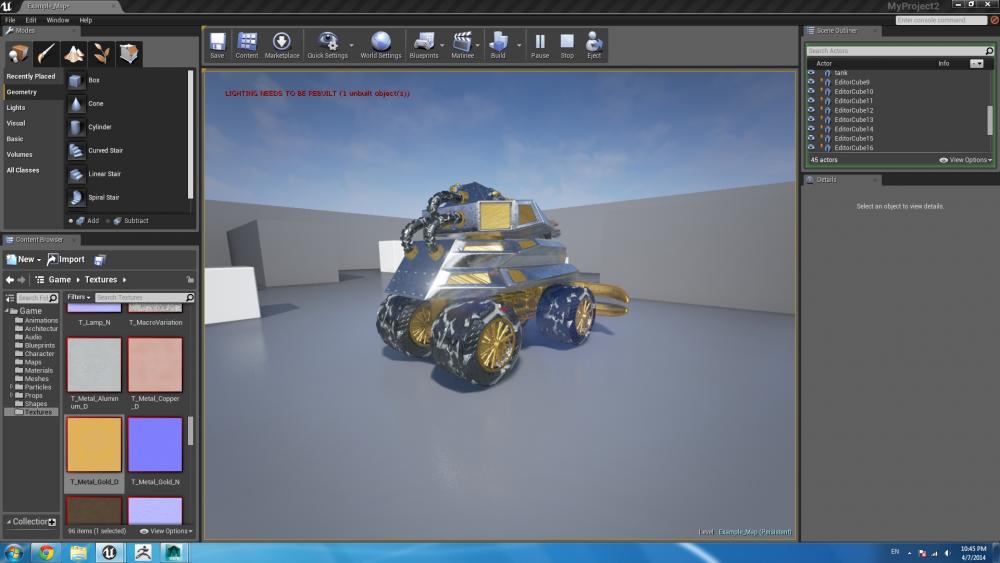Select the Place mode icon
The height and width of the screenshot is (563, 1000).
click(x=18, y=54)
